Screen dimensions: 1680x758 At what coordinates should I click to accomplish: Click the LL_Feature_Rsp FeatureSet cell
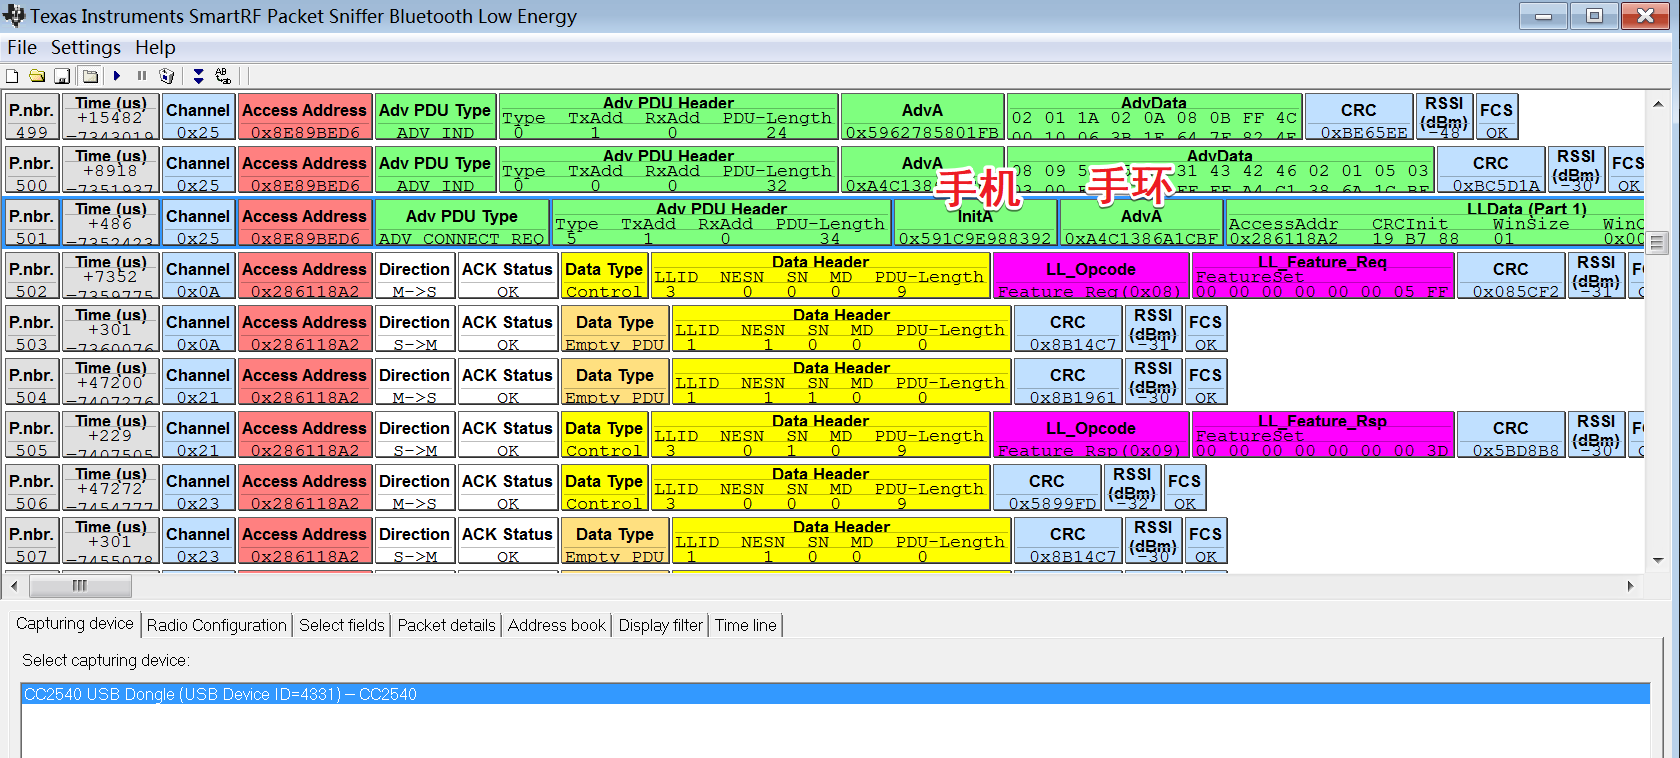1323,435
